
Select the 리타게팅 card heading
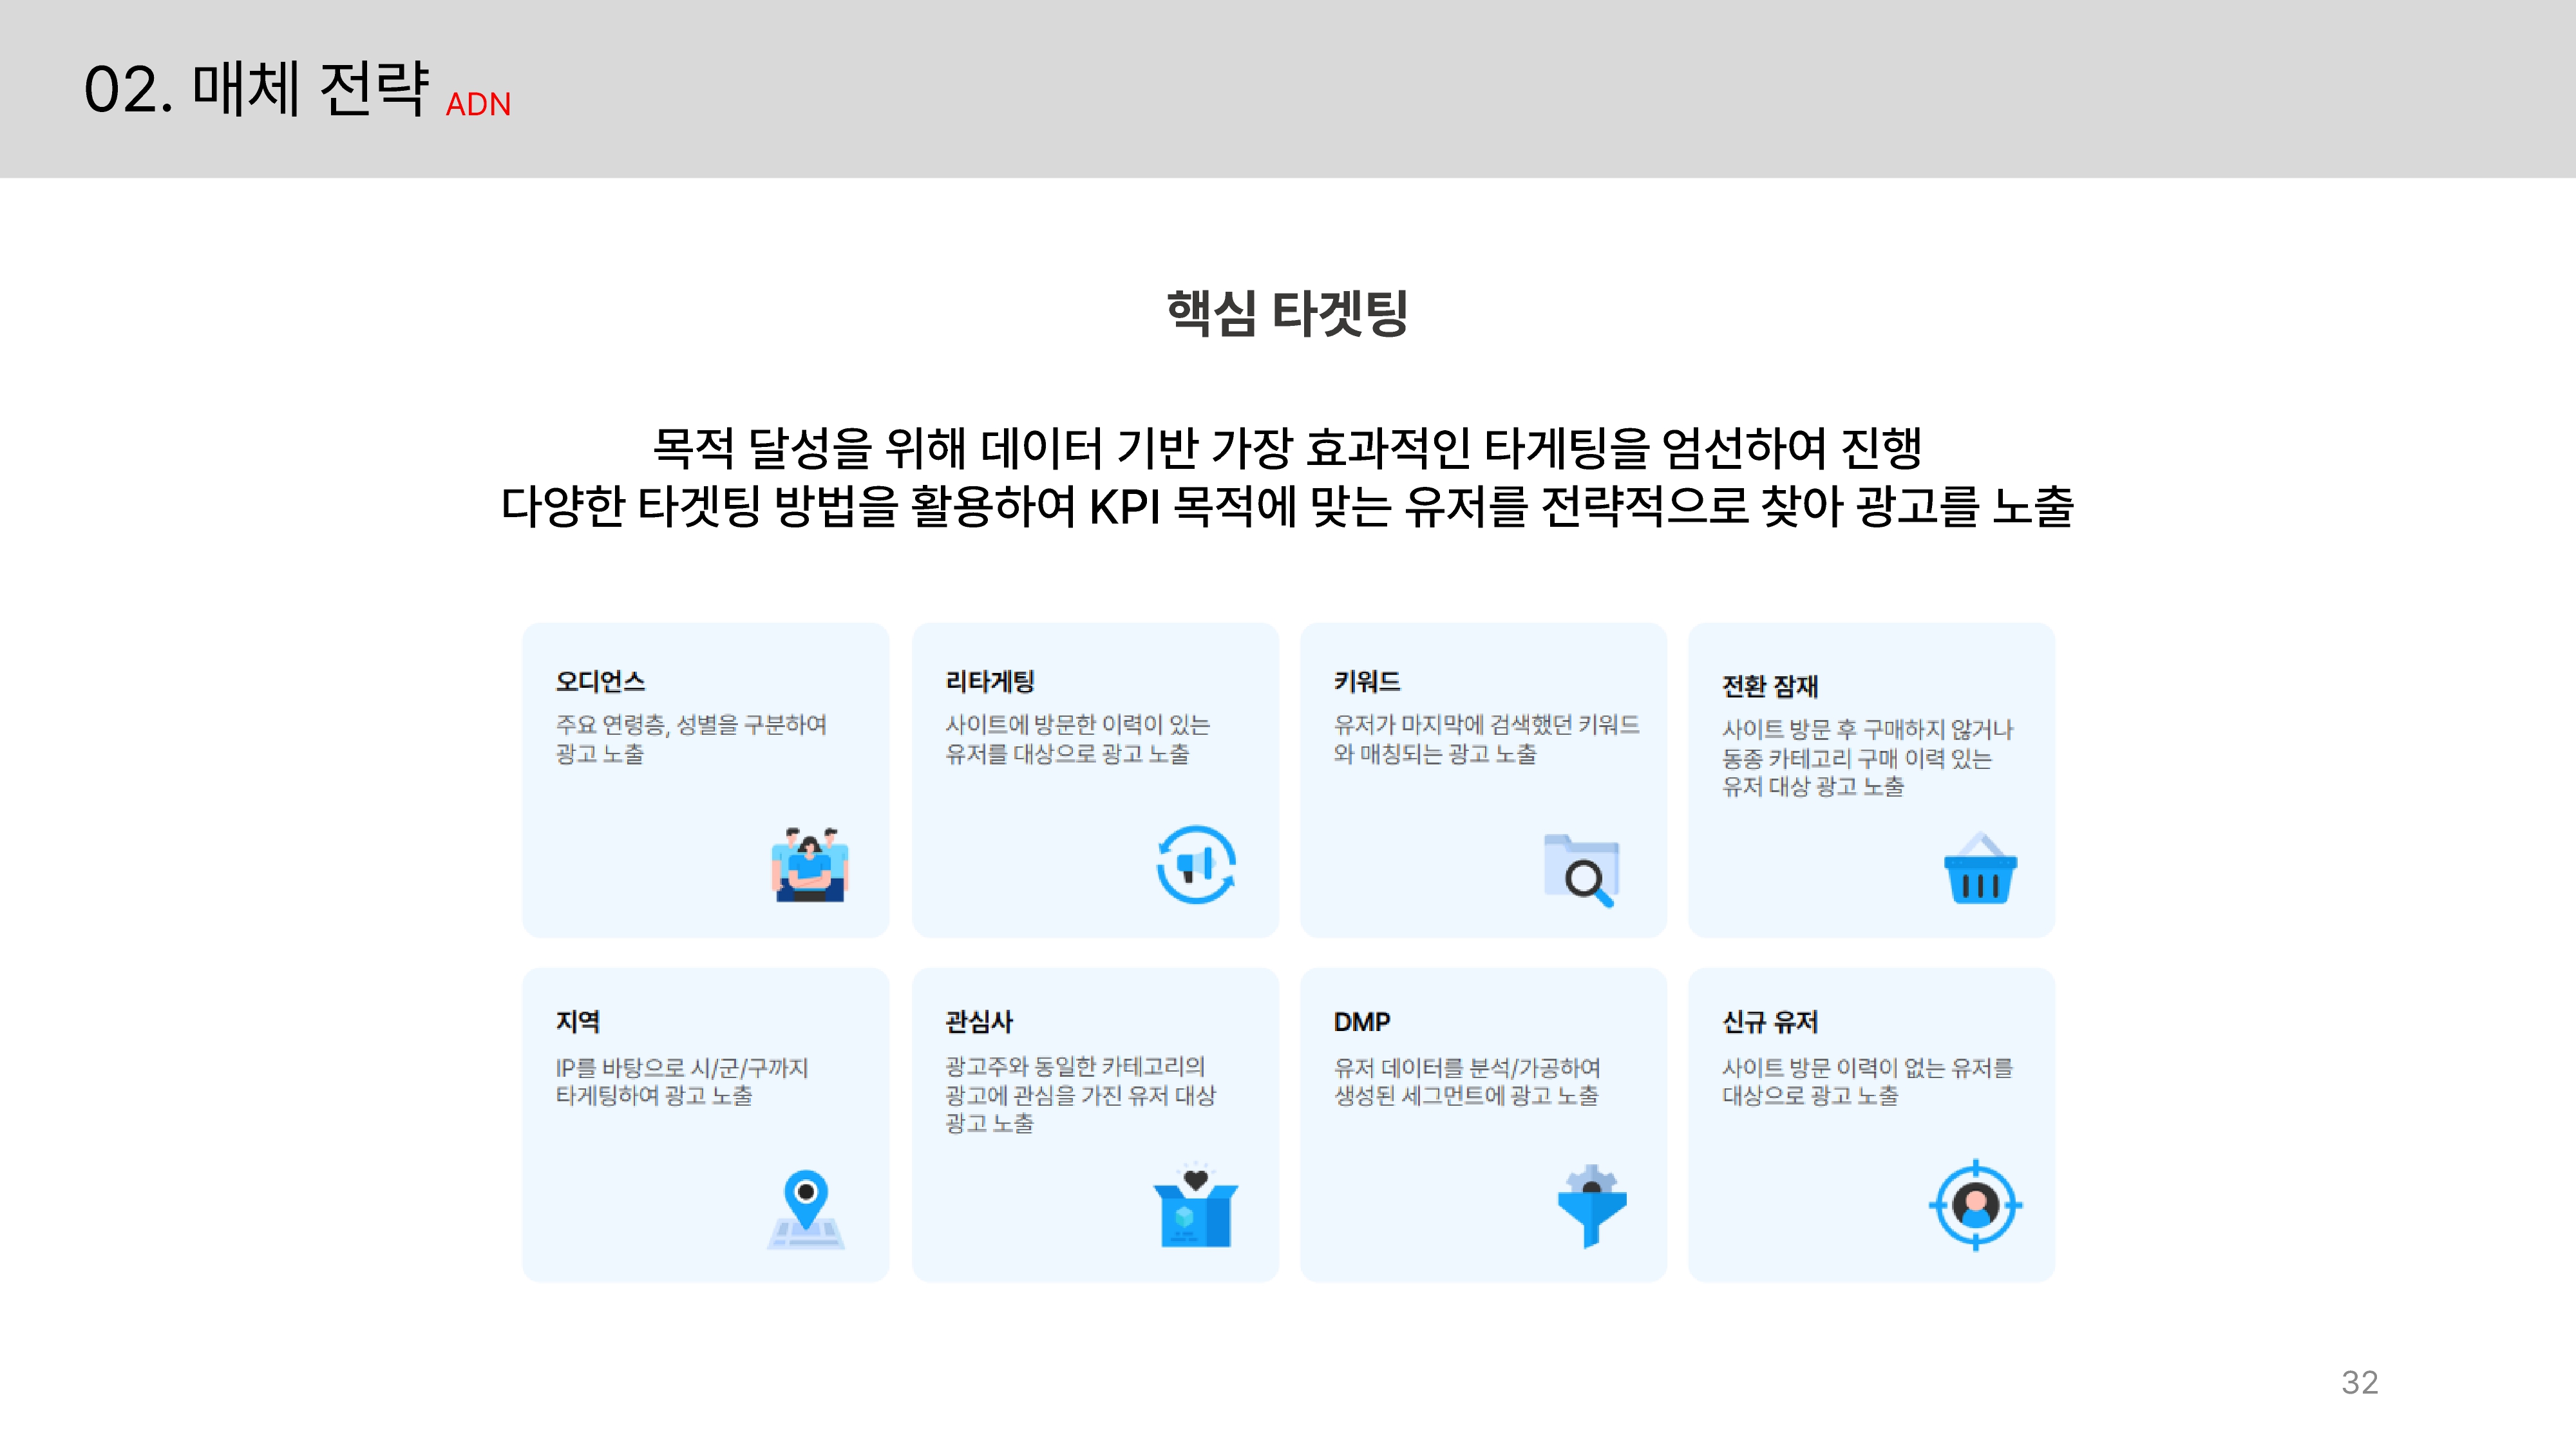point(989,682)
